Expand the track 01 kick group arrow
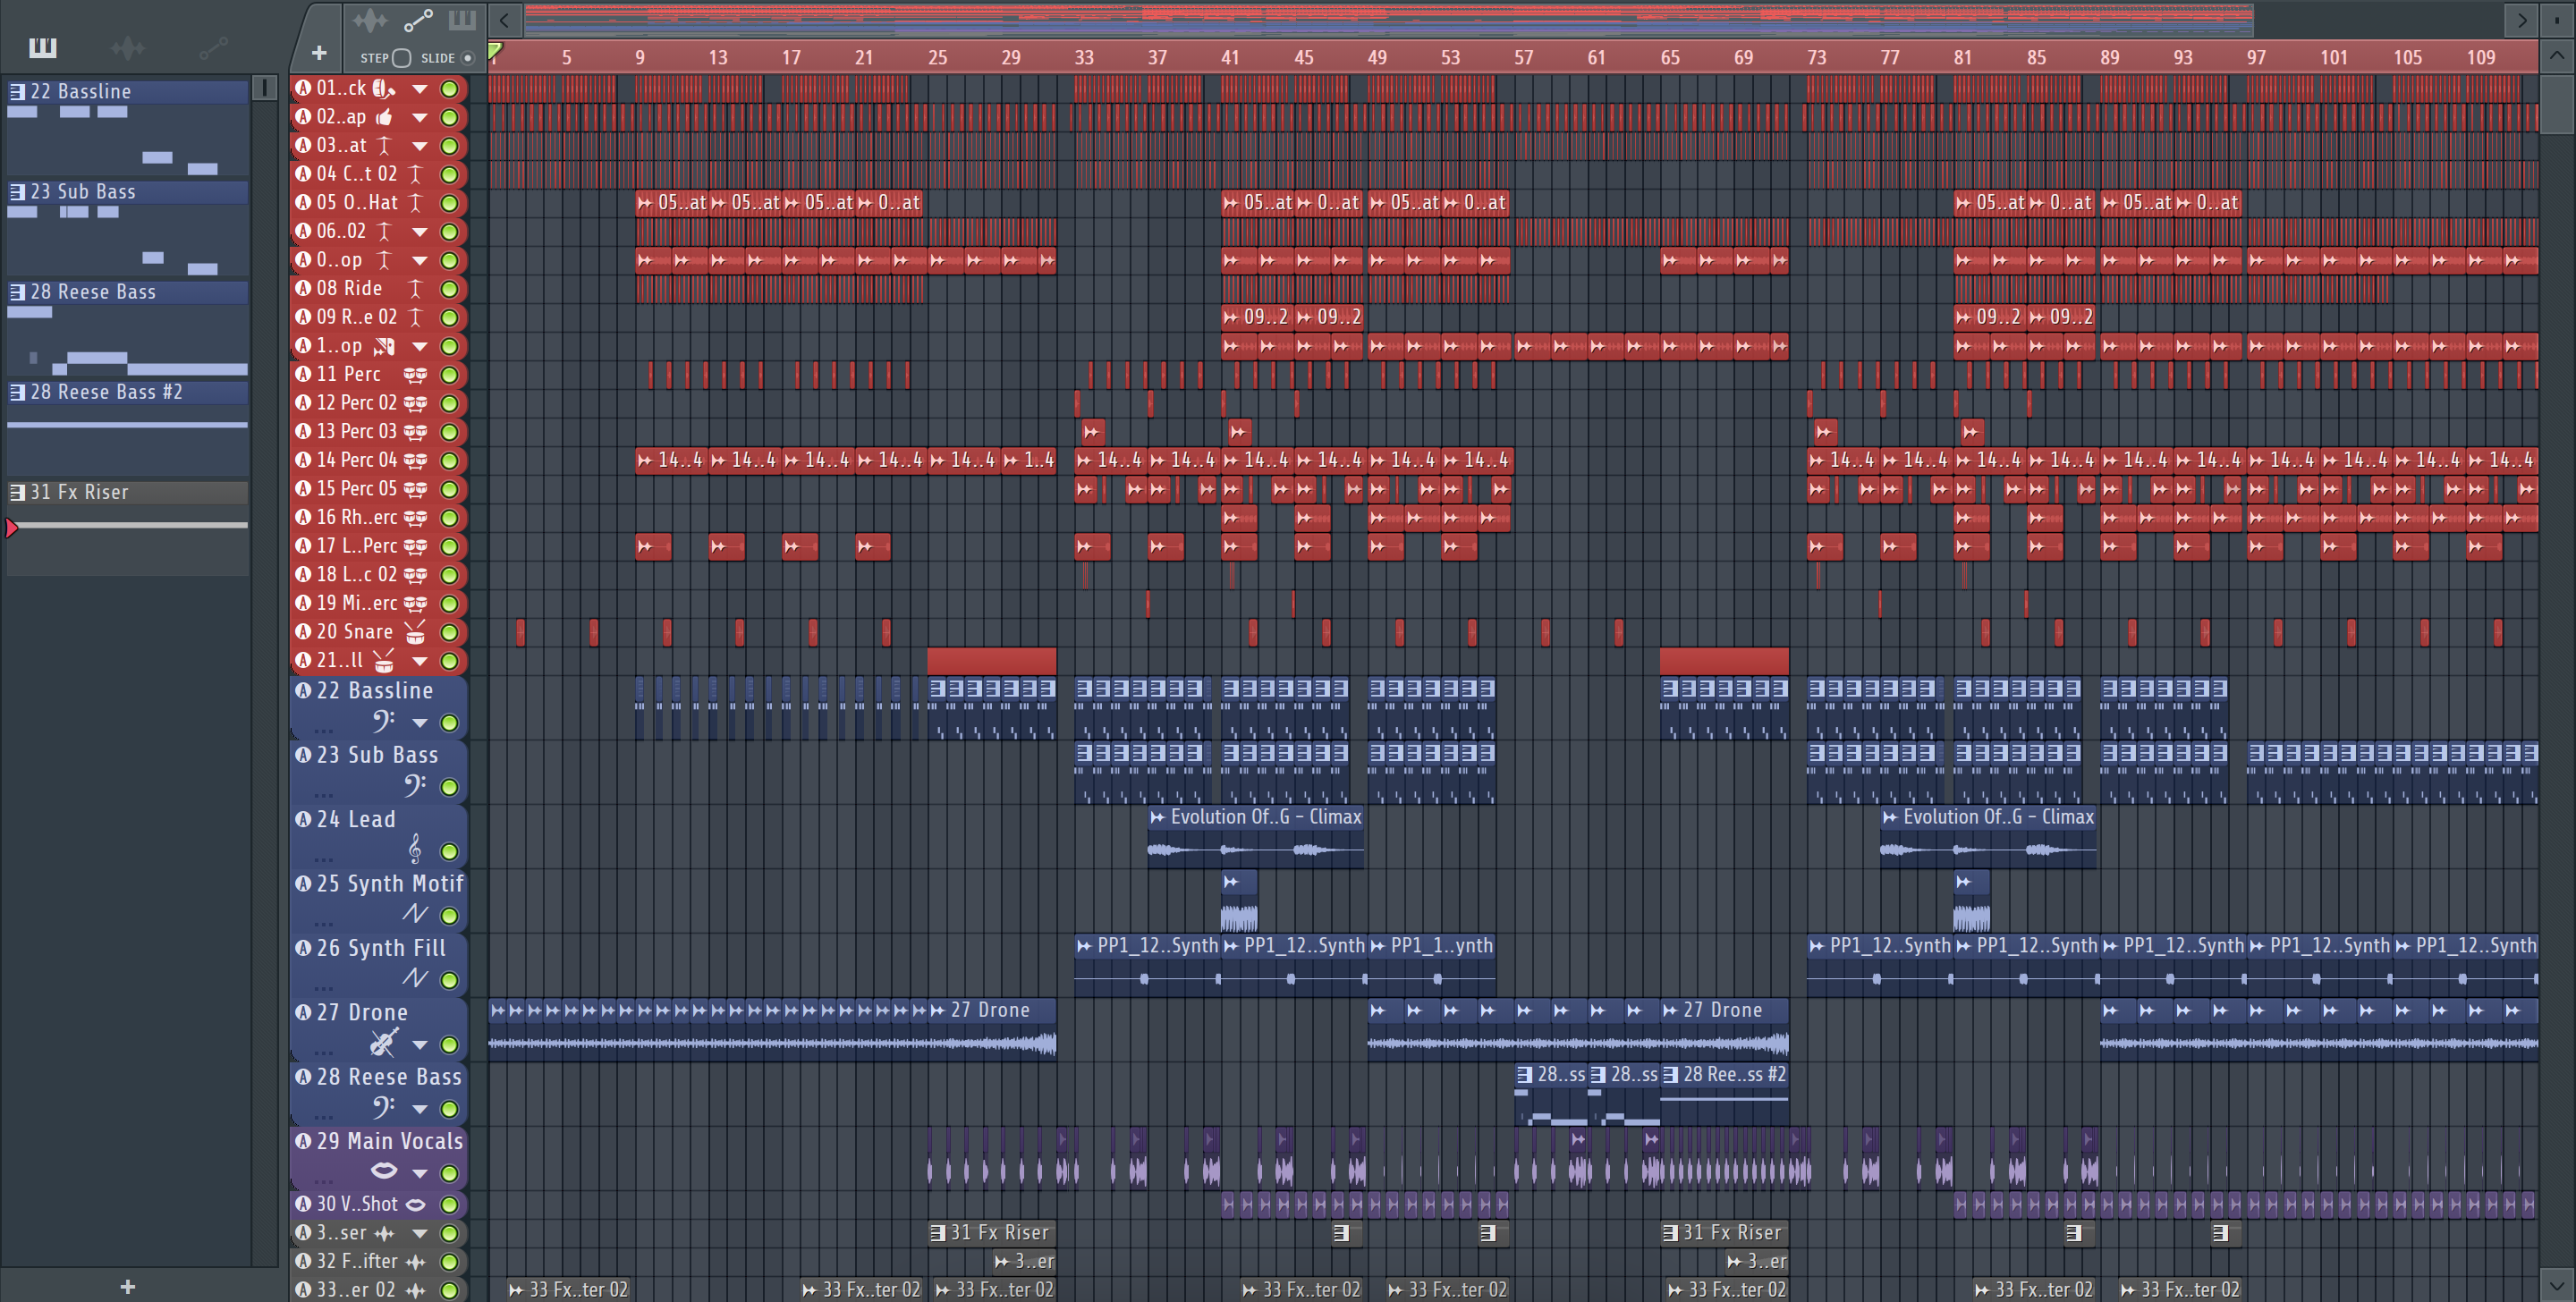This screenshot has height=1302, width=2576. click(420, 89)
